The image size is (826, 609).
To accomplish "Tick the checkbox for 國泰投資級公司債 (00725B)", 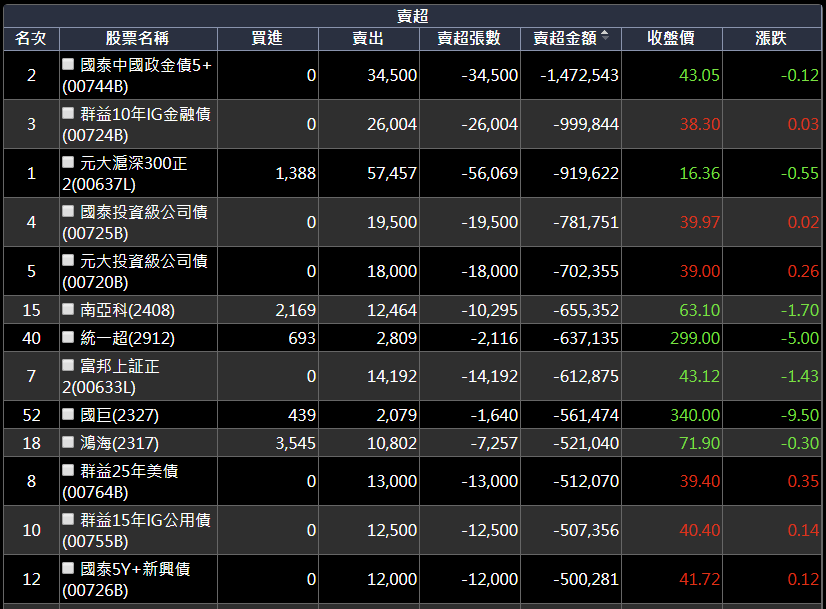I will [68, 211].
